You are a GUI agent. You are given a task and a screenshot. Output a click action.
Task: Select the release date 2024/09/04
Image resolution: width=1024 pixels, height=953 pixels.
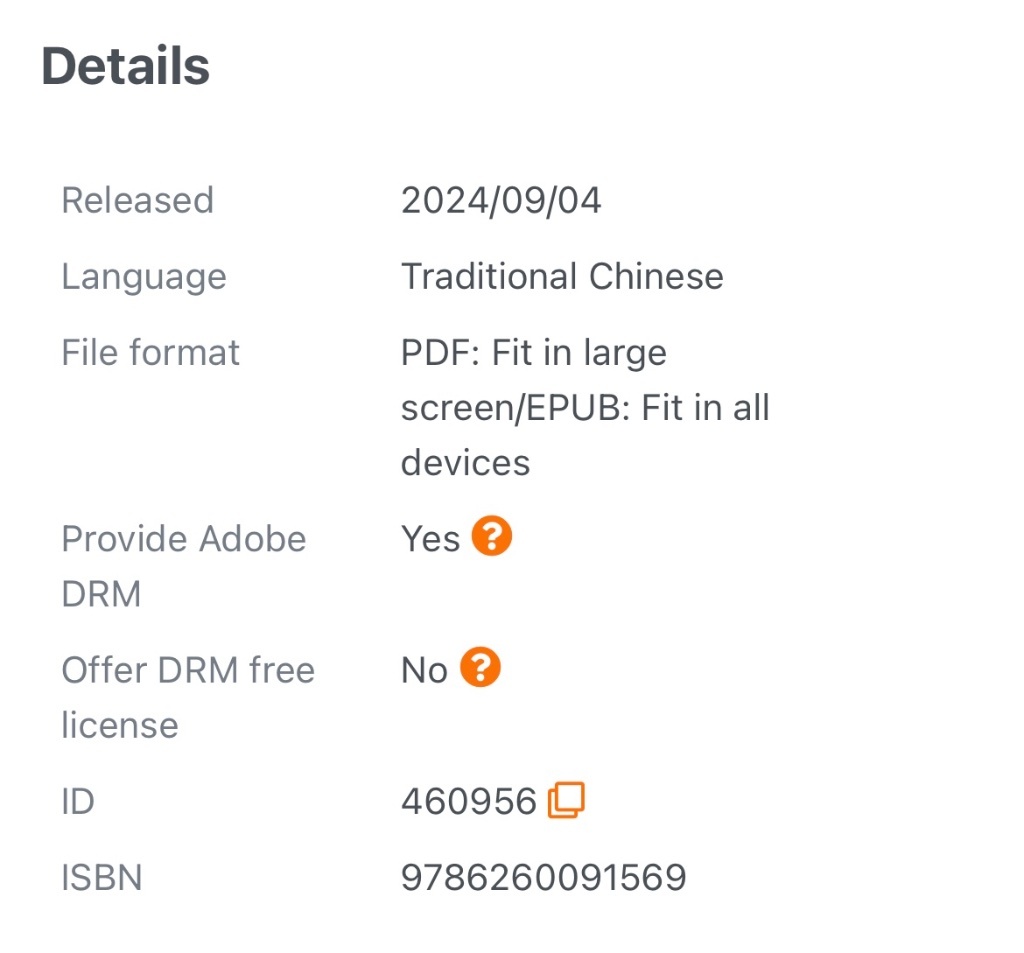[501, 201]
